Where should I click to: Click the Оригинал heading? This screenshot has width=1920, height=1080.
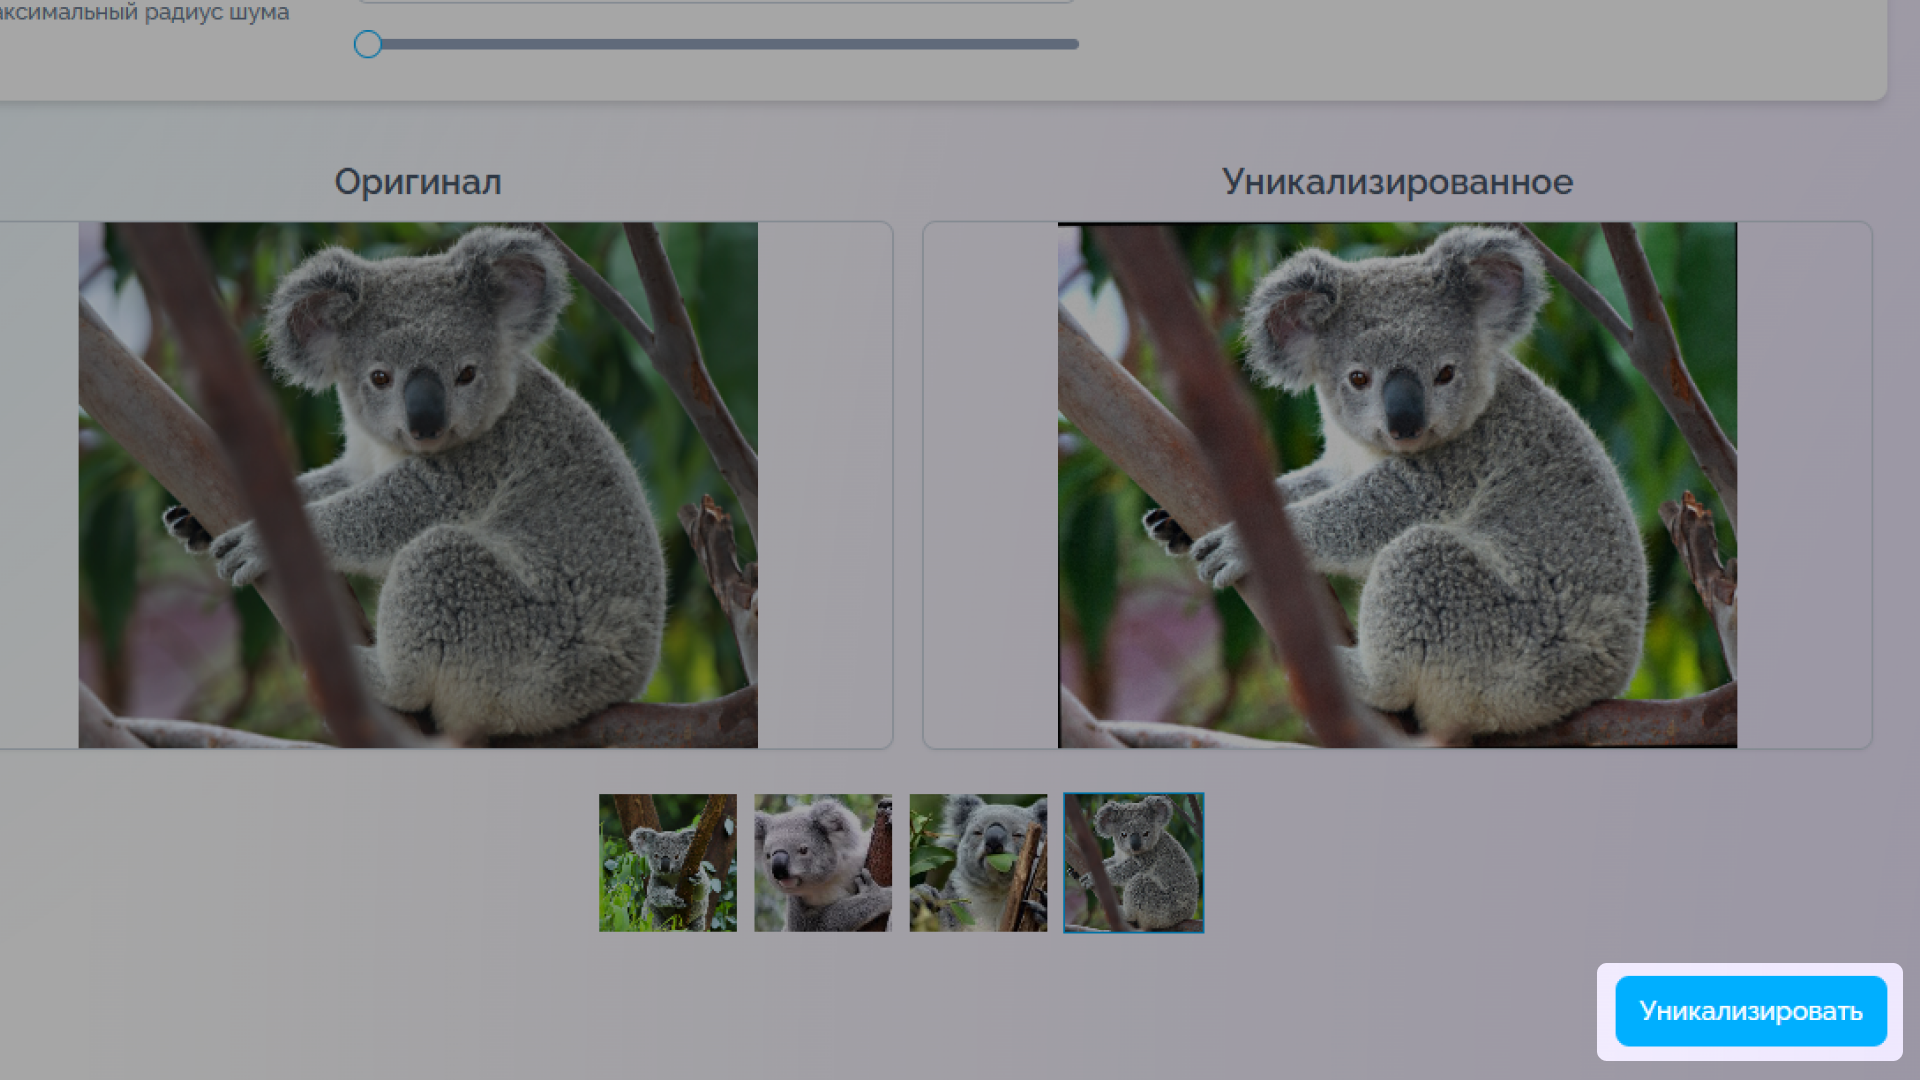(x=418, y=182)
